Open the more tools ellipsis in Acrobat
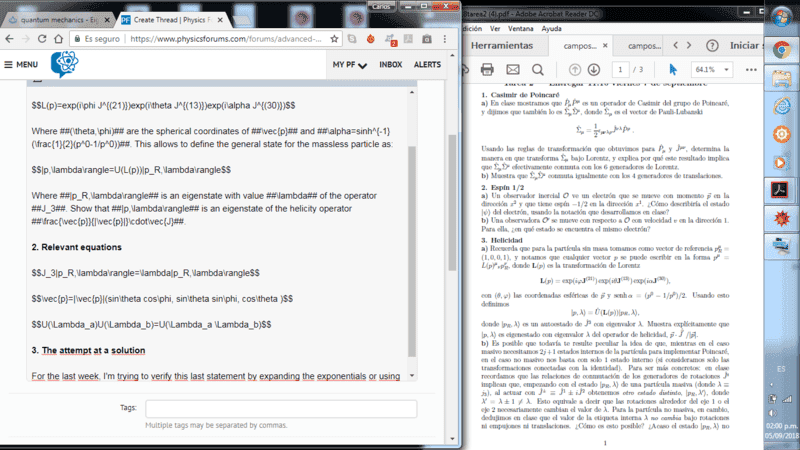Screen dimensions: 800x450 (751, 70)
